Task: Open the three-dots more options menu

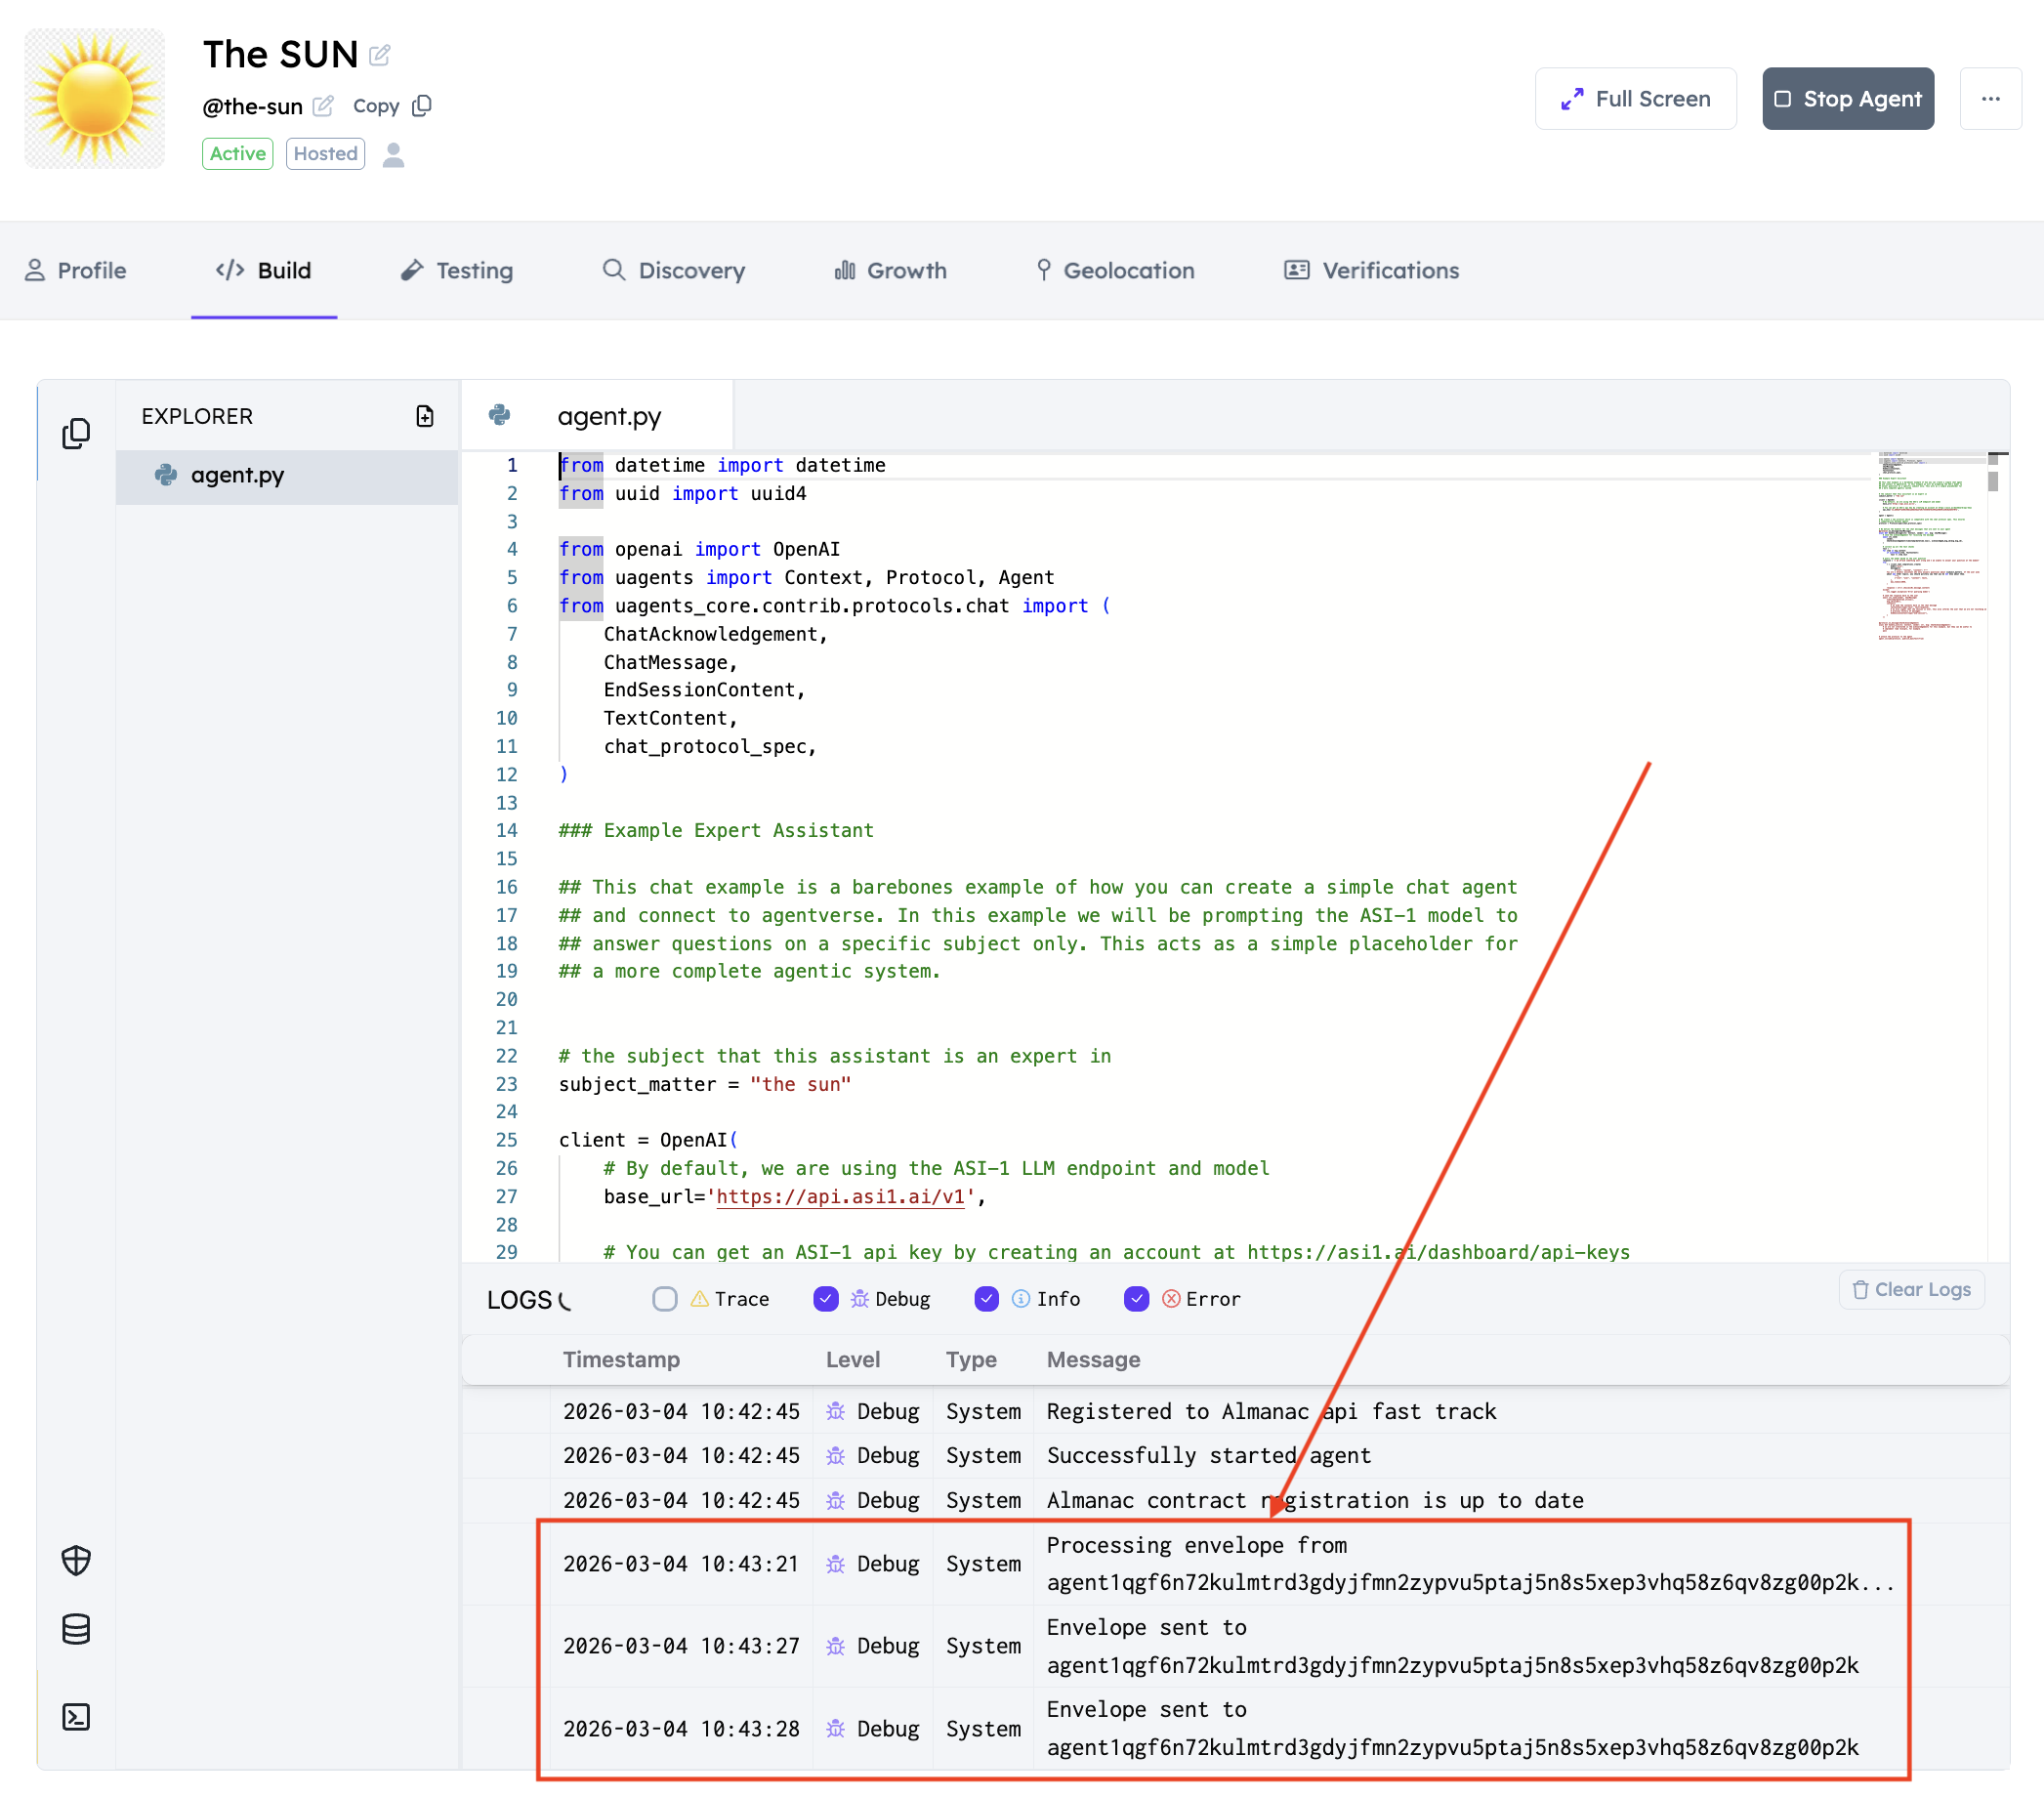Action: coord(1990,99)
